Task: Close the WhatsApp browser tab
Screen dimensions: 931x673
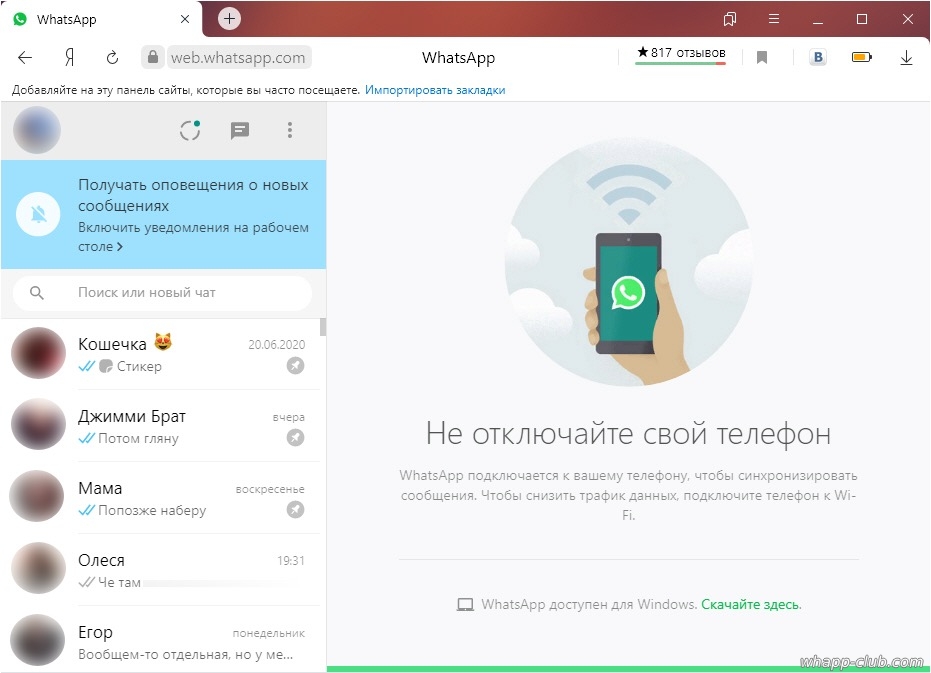Action: 185,19
